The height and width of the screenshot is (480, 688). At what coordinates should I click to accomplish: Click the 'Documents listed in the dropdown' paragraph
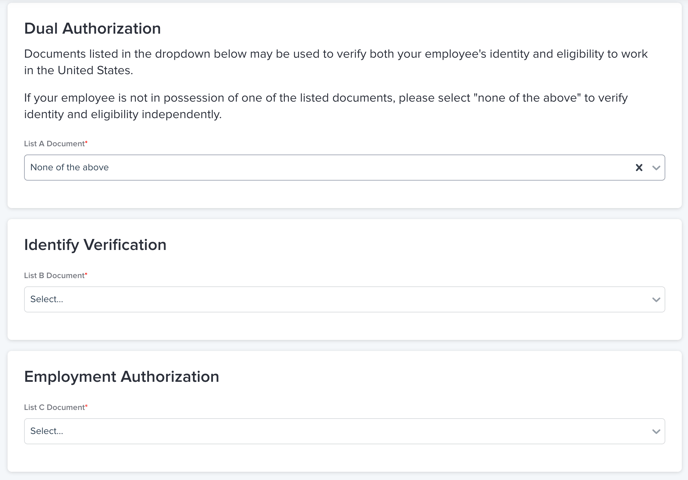pos(335,62)
